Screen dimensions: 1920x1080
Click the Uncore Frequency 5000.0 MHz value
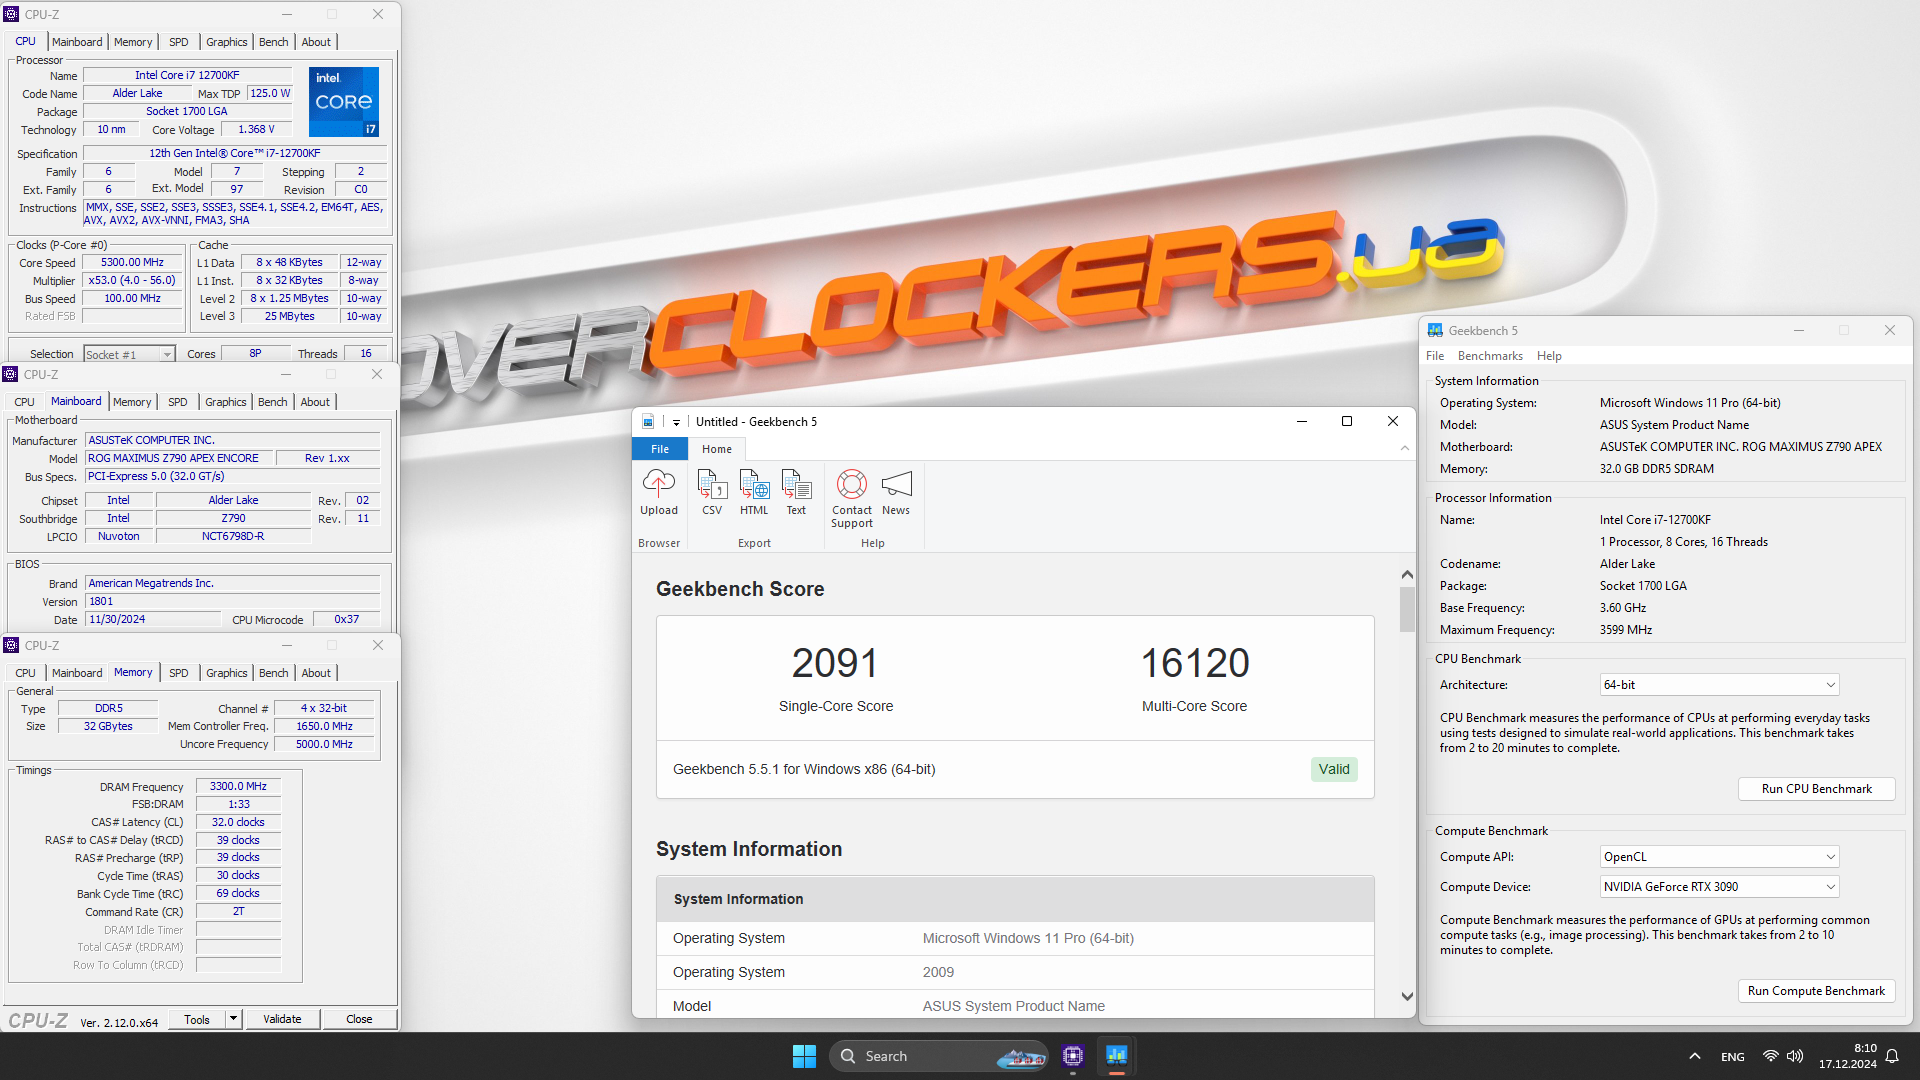[324, 744]
